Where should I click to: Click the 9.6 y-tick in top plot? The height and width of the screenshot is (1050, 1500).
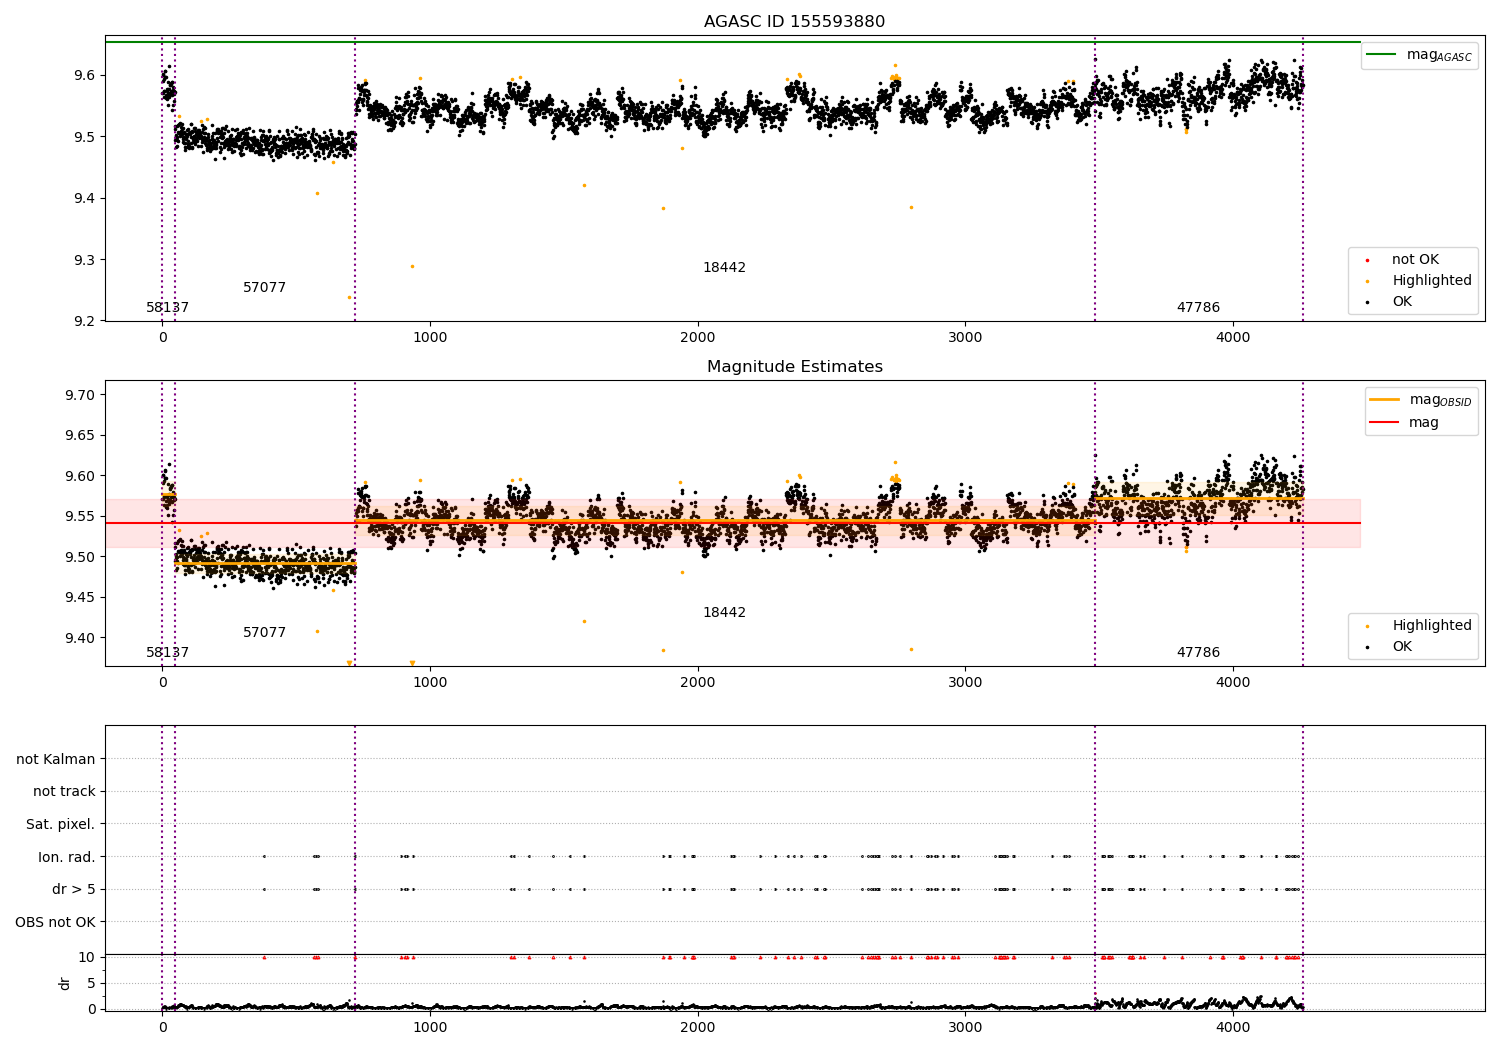[85, 76]
